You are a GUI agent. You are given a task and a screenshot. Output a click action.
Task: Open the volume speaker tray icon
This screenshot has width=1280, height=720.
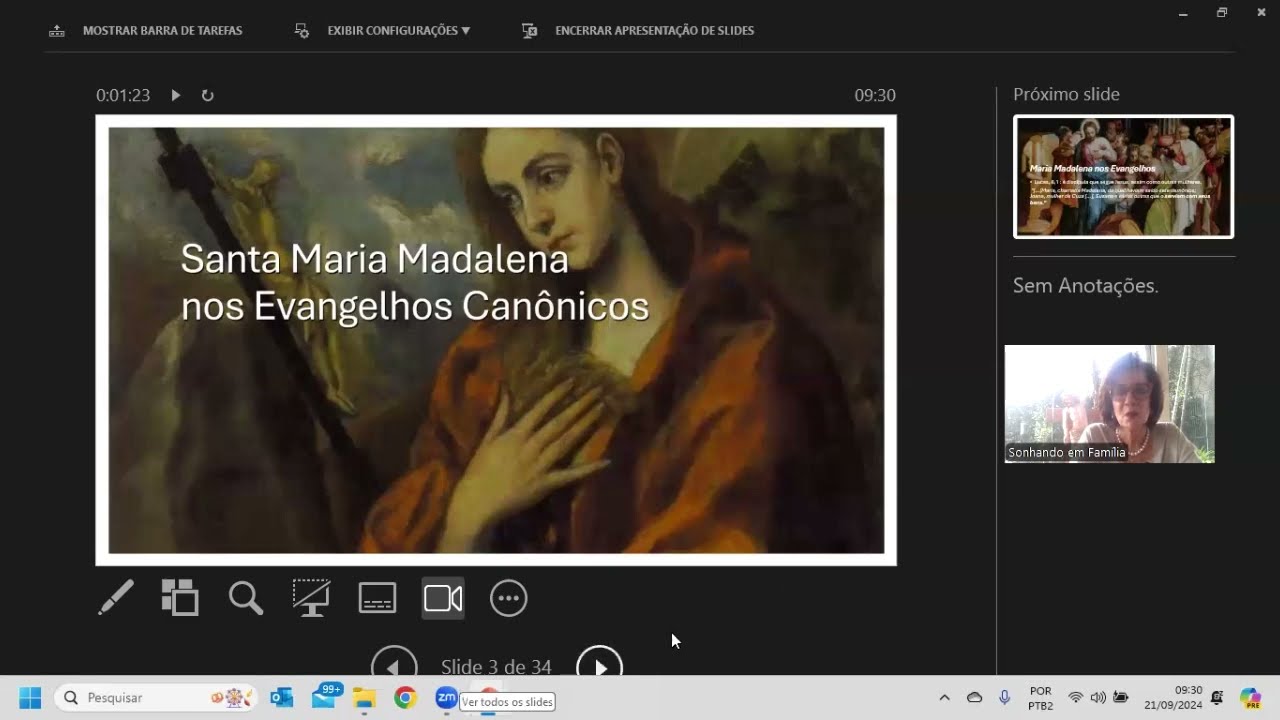tap(1098, 697)
